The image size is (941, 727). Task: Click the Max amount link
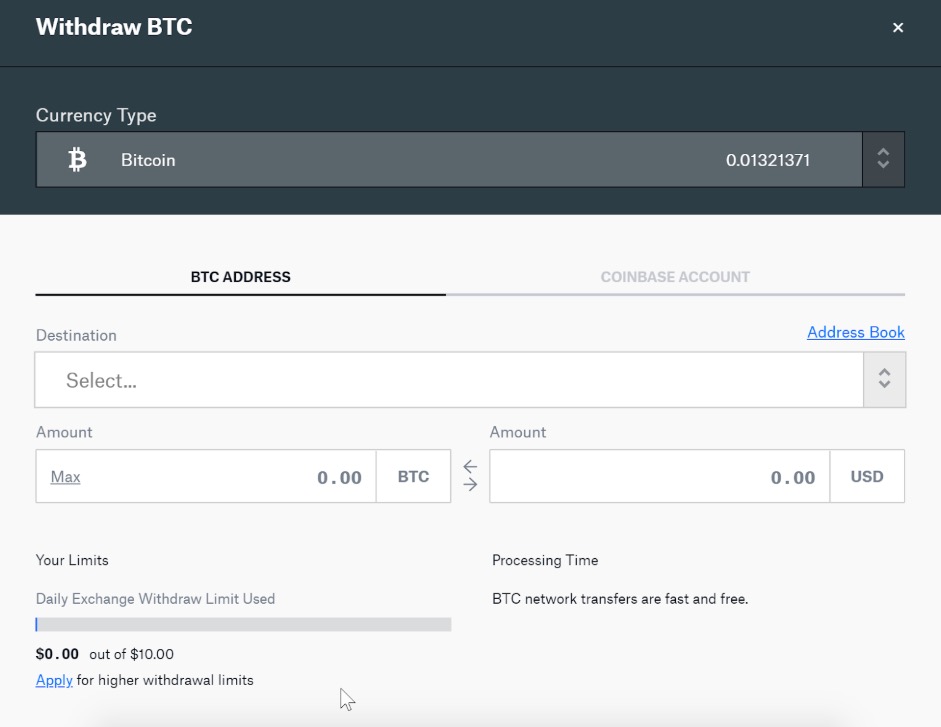pos(65,477)
